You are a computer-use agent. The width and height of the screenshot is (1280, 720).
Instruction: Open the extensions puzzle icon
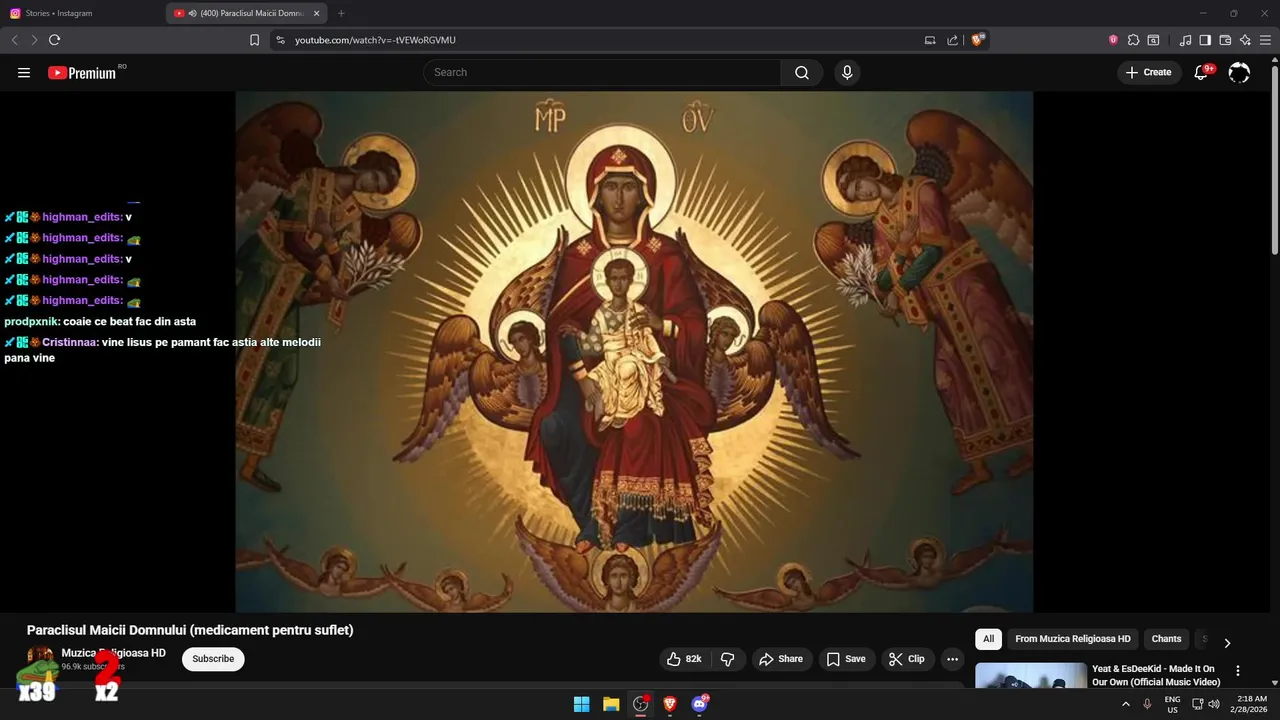click(x=1133, y=40)
